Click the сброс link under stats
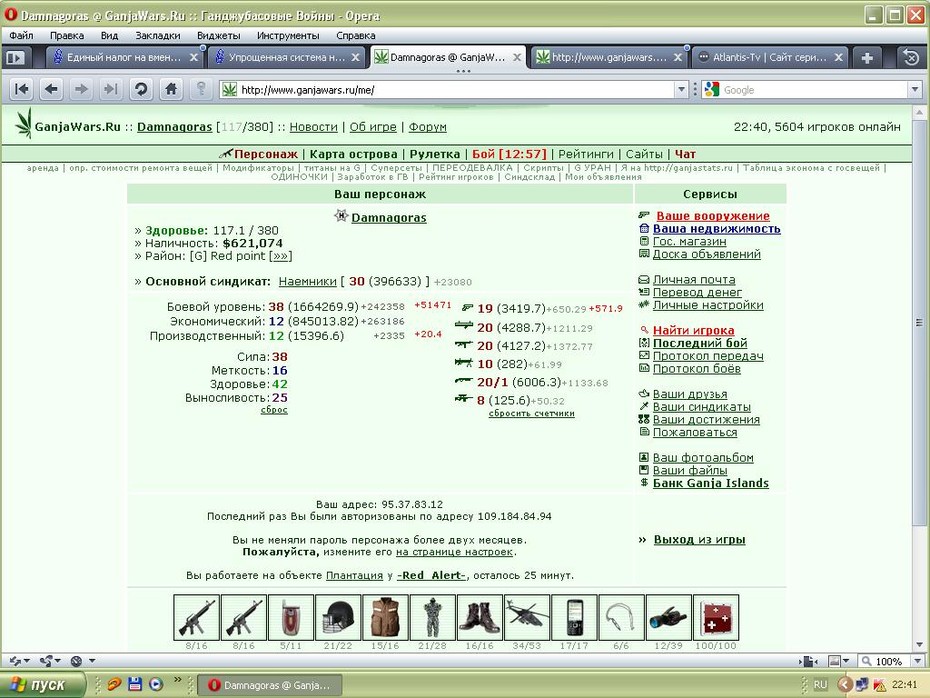The width and height of the screenshot is (930, 698). pyautogui.click(x=274, y=410)
